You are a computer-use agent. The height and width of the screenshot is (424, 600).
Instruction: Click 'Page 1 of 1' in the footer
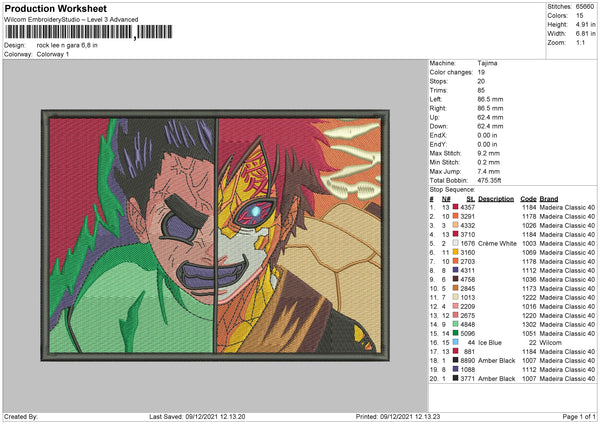coord(579,417)
